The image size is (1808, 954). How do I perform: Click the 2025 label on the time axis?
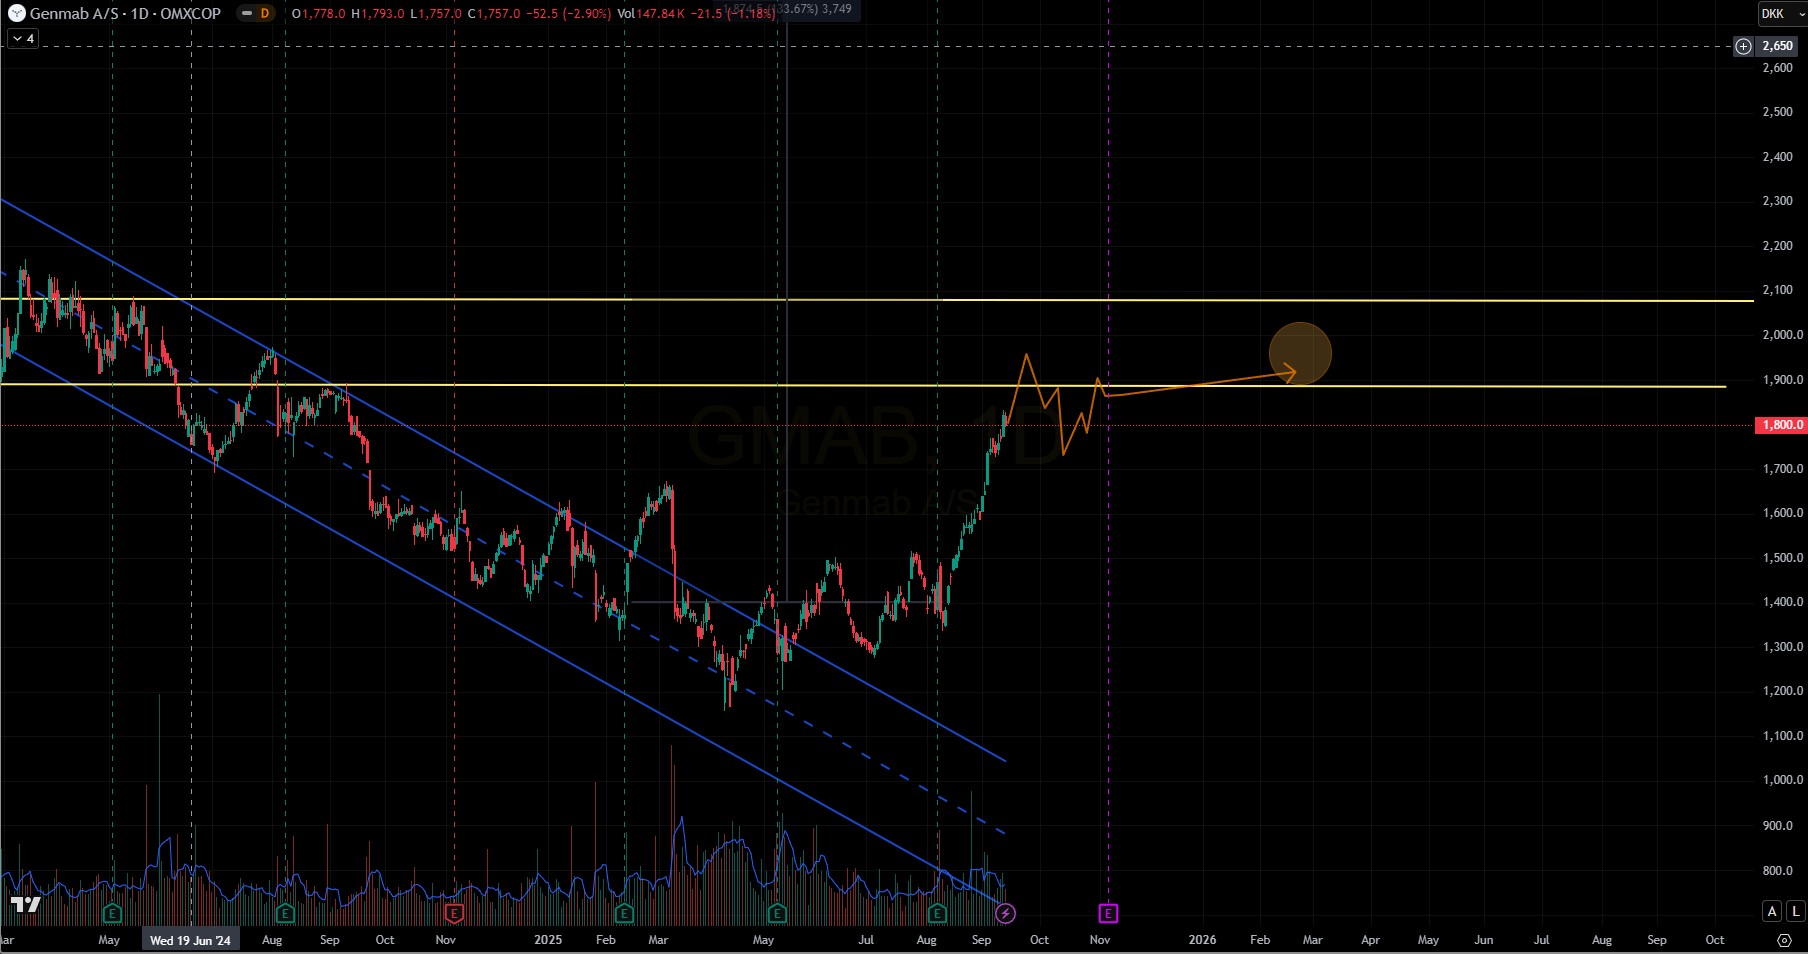tap(548, 940)
